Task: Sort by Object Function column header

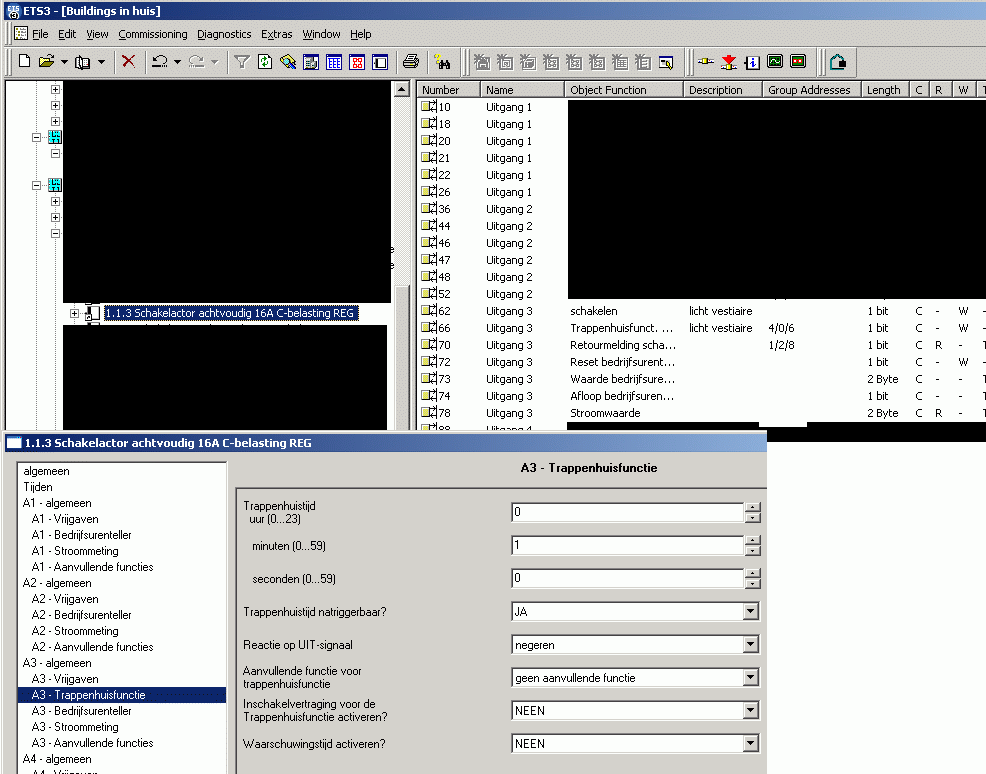Action: (623, 90)
